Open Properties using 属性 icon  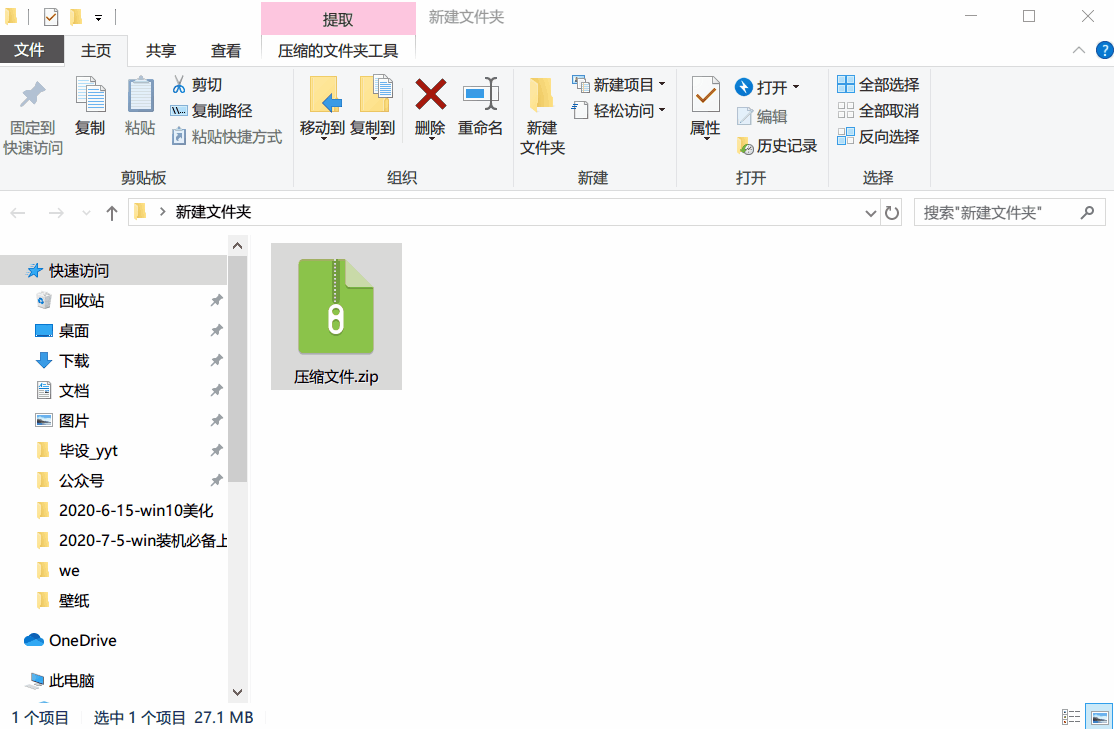(704, 105)
